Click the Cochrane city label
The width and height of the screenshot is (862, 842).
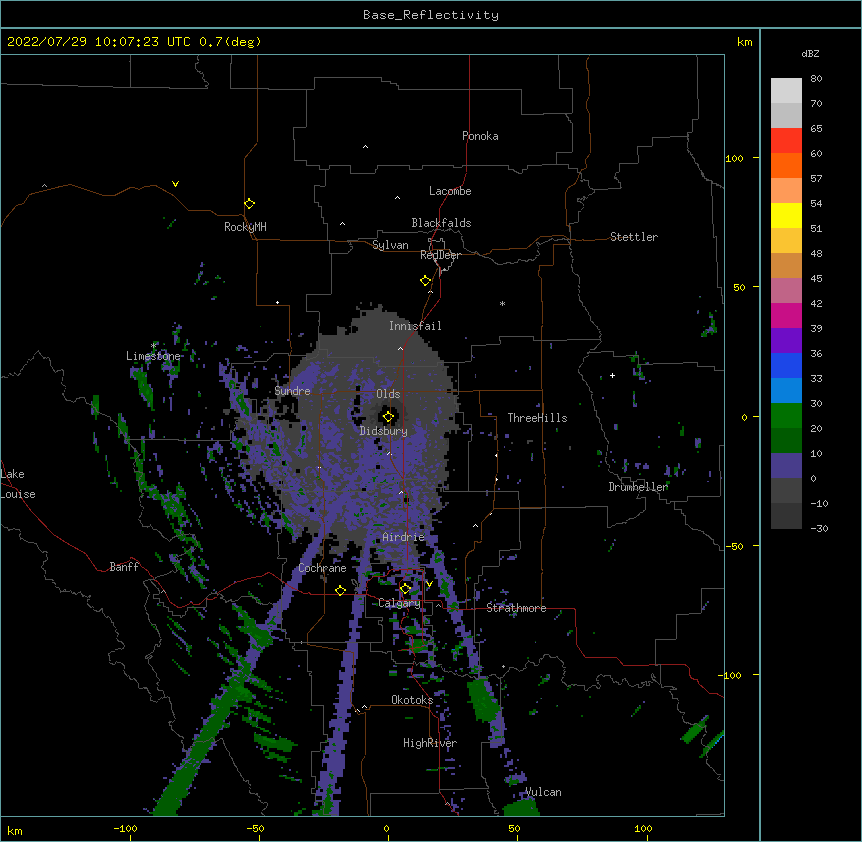tap(322, 568)
